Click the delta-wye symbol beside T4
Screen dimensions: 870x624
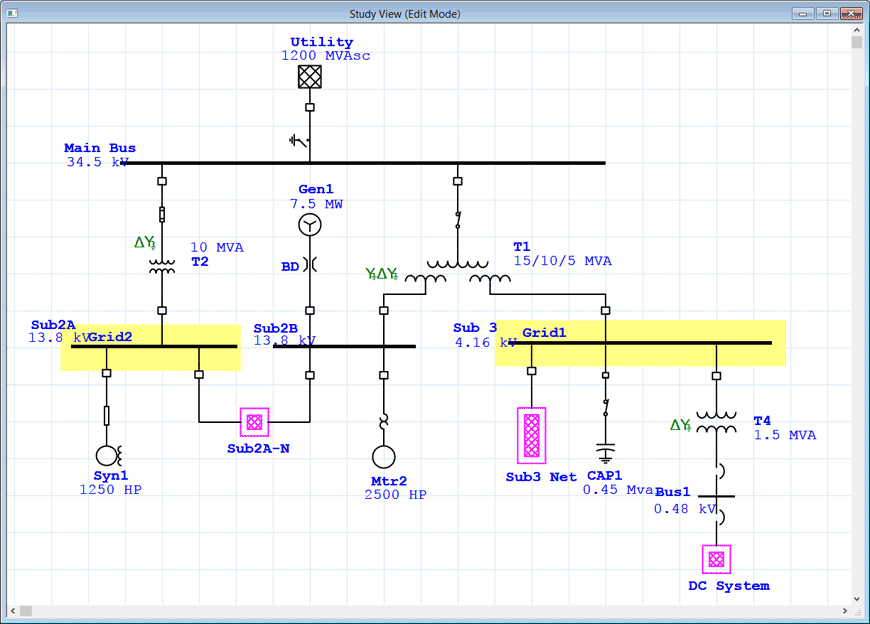coord(680,425)
